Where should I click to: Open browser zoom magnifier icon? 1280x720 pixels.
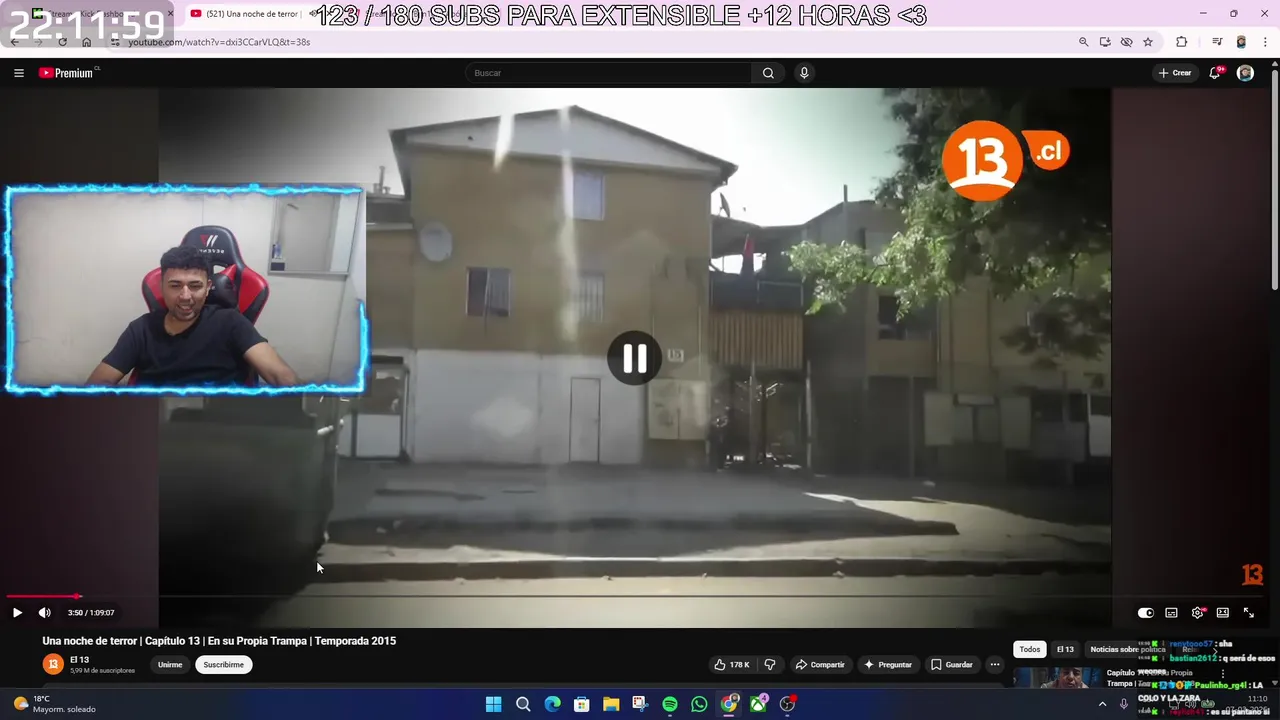tap(1083, 42)
